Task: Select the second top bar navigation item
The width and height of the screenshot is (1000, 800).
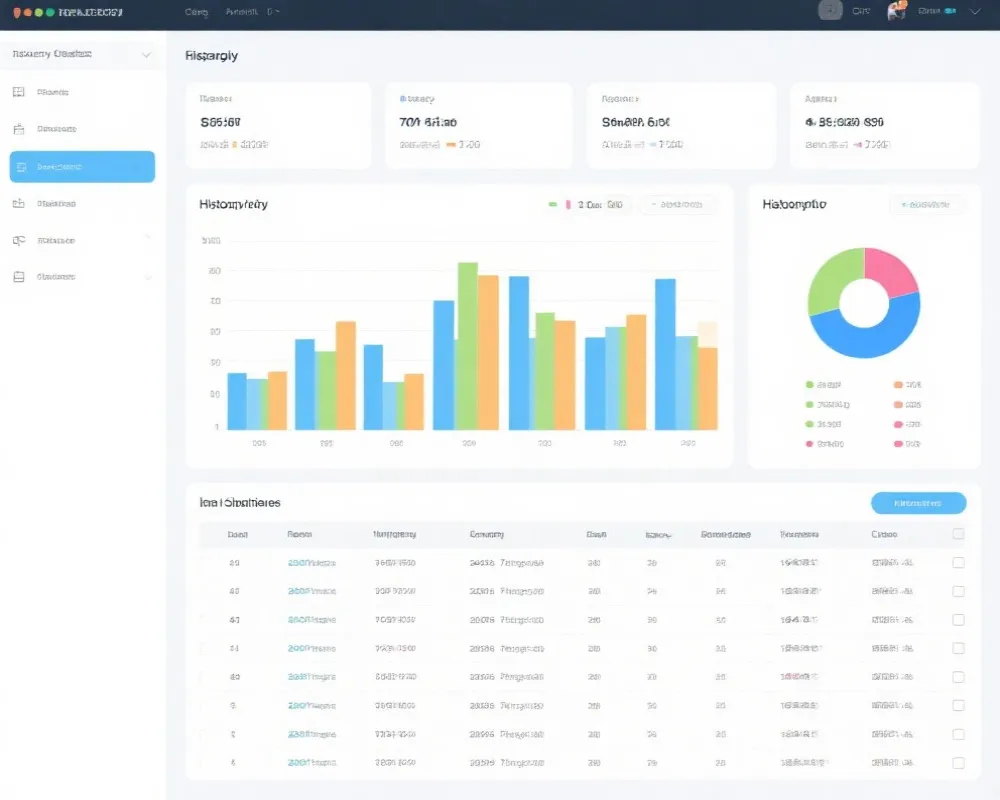Action: click(242, 12)
